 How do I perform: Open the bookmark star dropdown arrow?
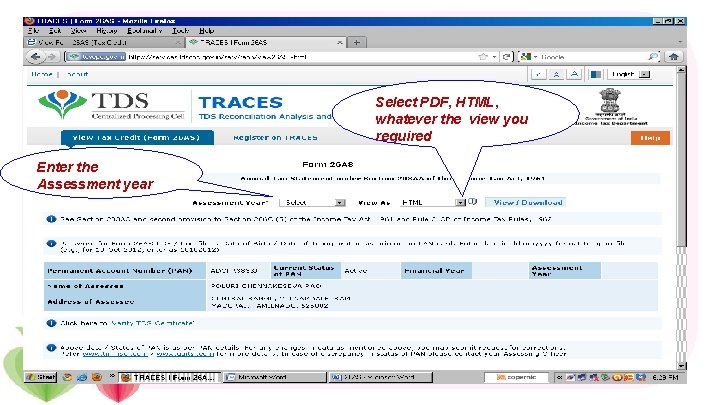494,56
